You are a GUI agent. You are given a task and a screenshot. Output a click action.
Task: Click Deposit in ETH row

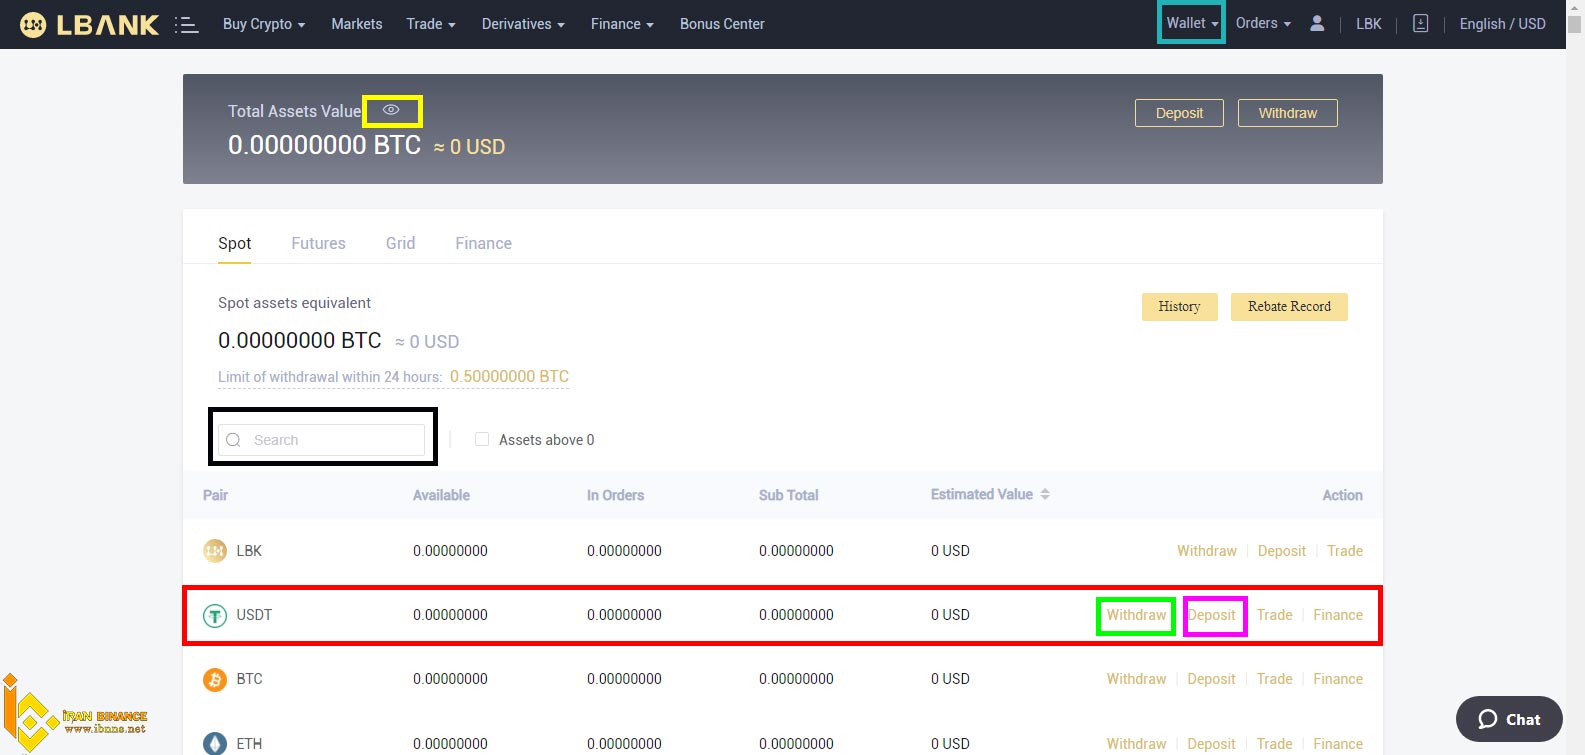tap(1211, 744)
